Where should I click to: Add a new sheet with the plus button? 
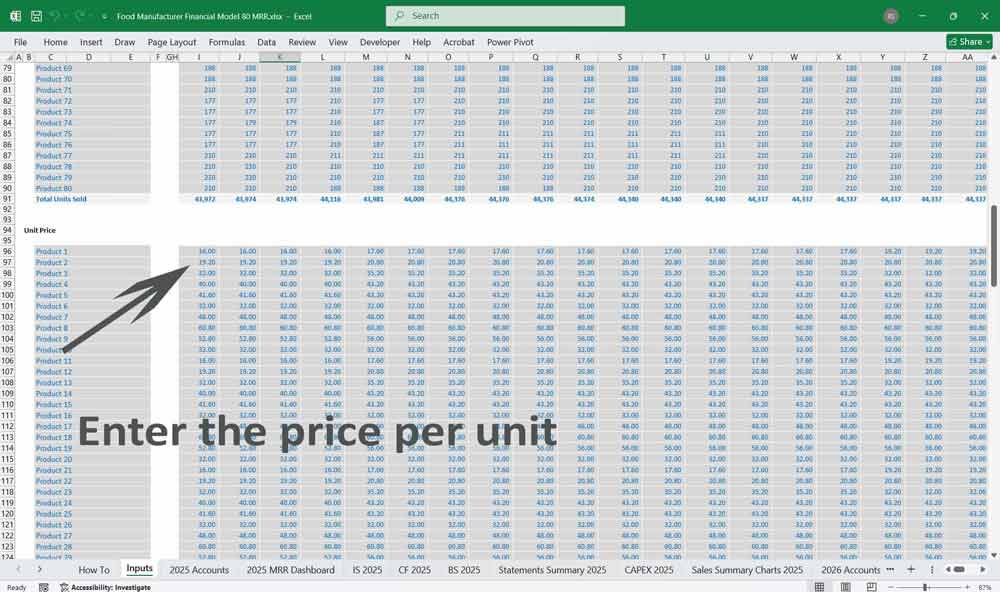pos(911,568)
